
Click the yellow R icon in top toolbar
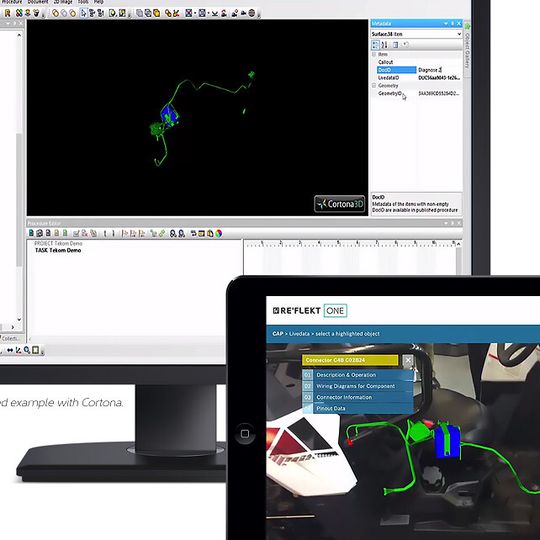coord(7,13)
